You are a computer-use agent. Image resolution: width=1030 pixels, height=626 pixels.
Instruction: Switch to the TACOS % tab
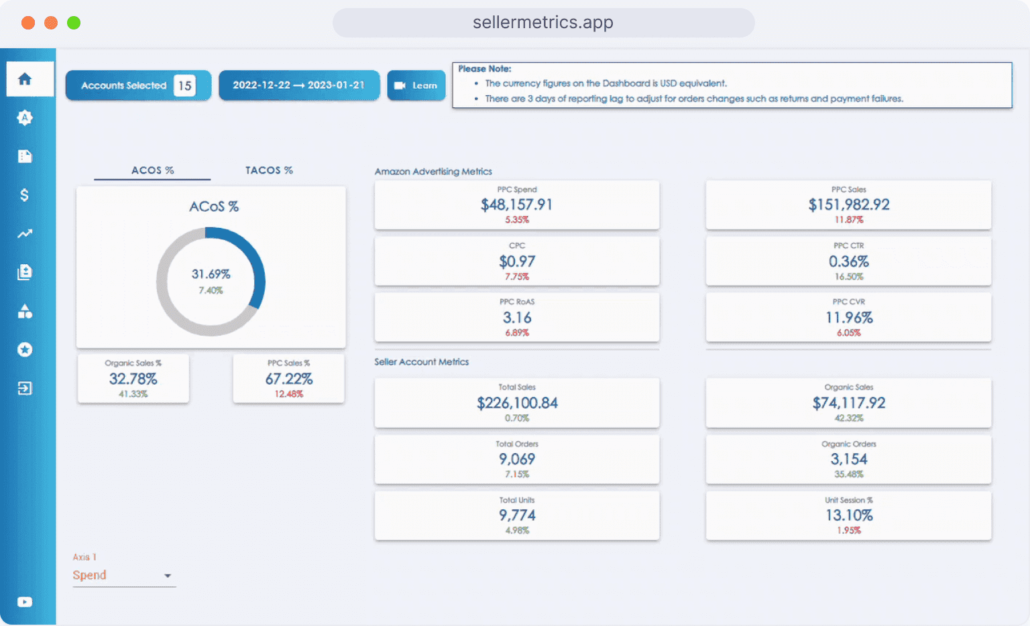268,170
